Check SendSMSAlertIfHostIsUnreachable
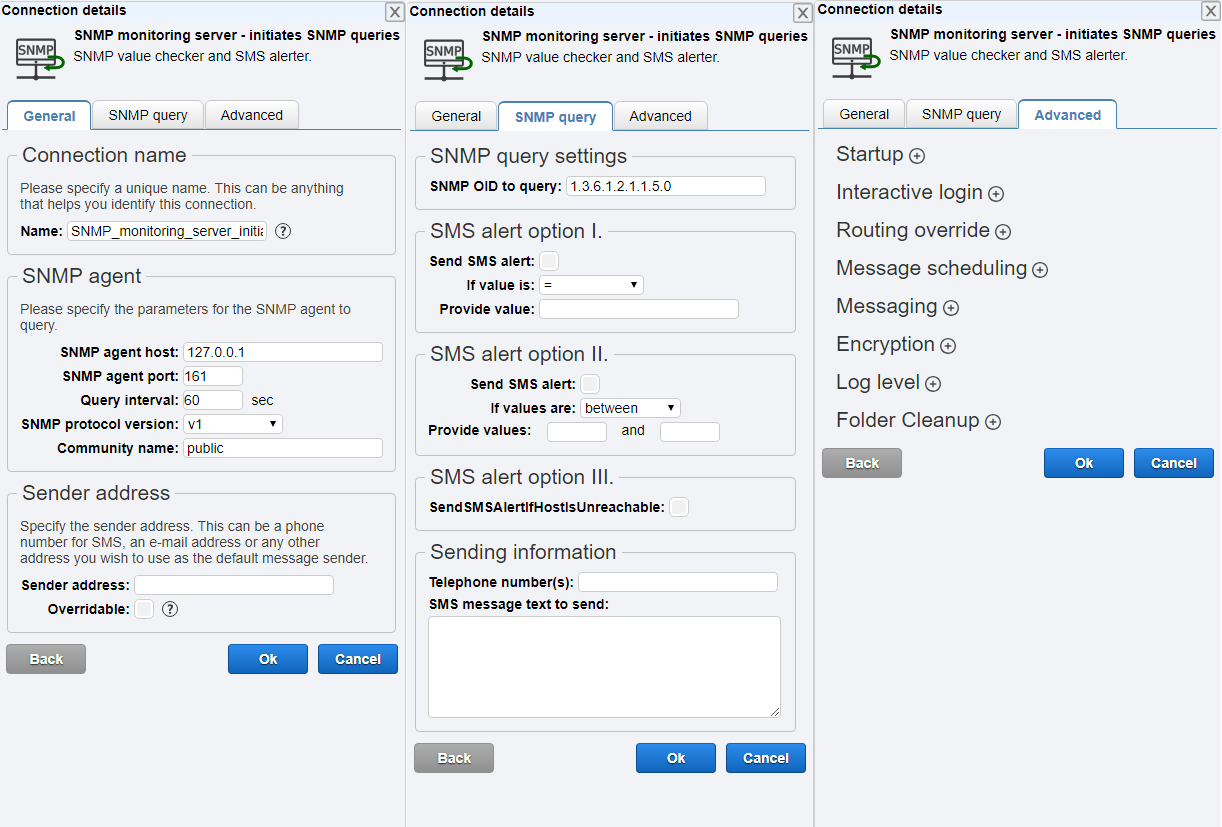This screenshot has width=1222, height=827. pyautogui.click(x=679, y=507)
